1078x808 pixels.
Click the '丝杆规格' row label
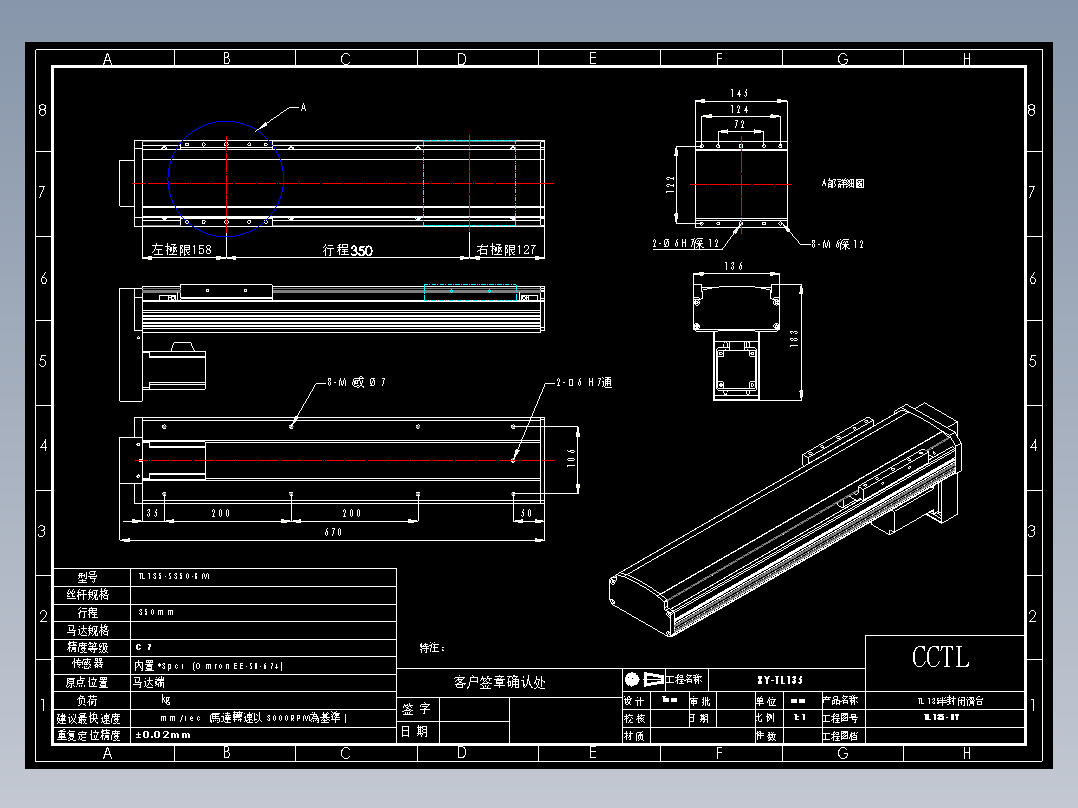[x=88, y=595]
